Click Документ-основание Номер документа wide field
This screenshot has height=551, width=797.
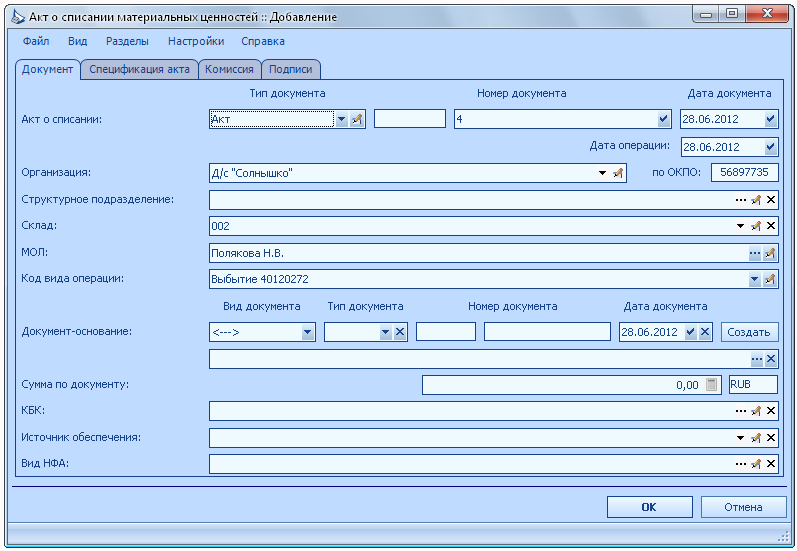(547, 332)
